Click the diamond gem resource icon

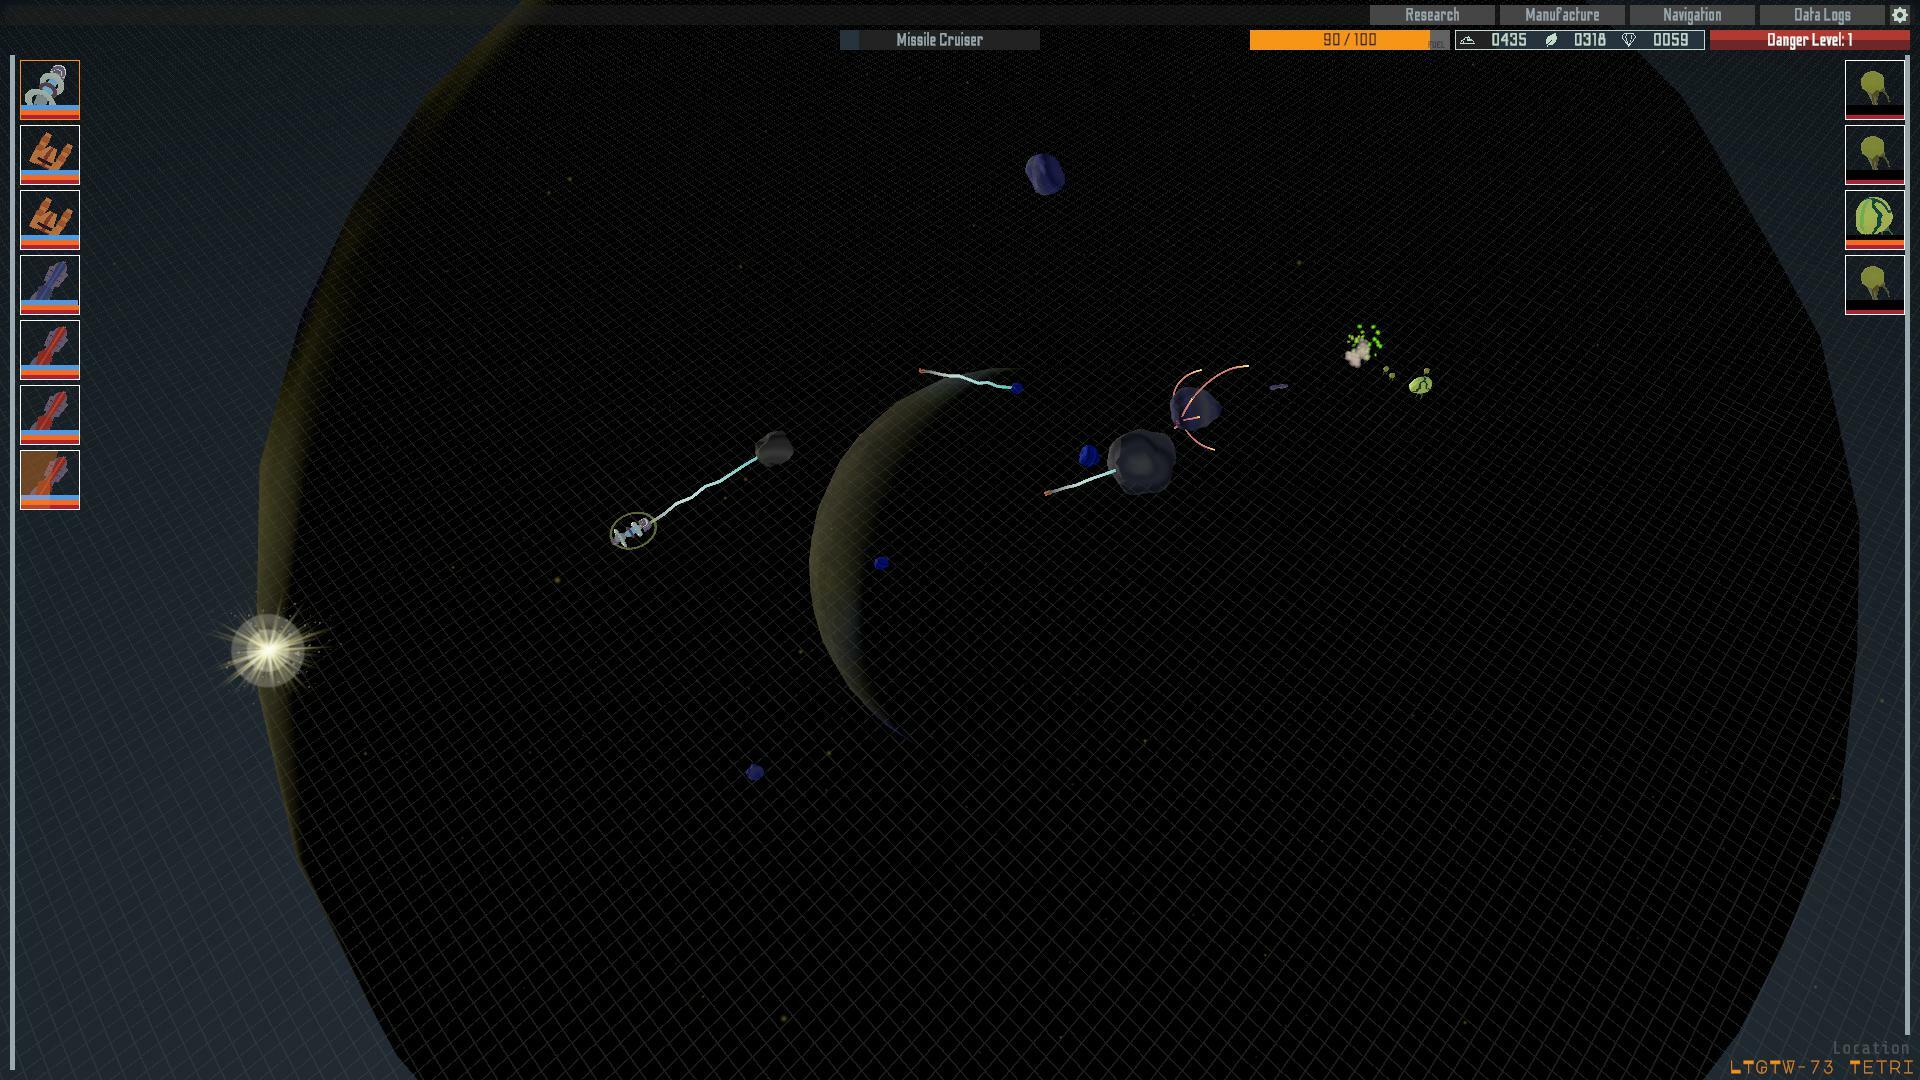click(x=1629, y=40)
